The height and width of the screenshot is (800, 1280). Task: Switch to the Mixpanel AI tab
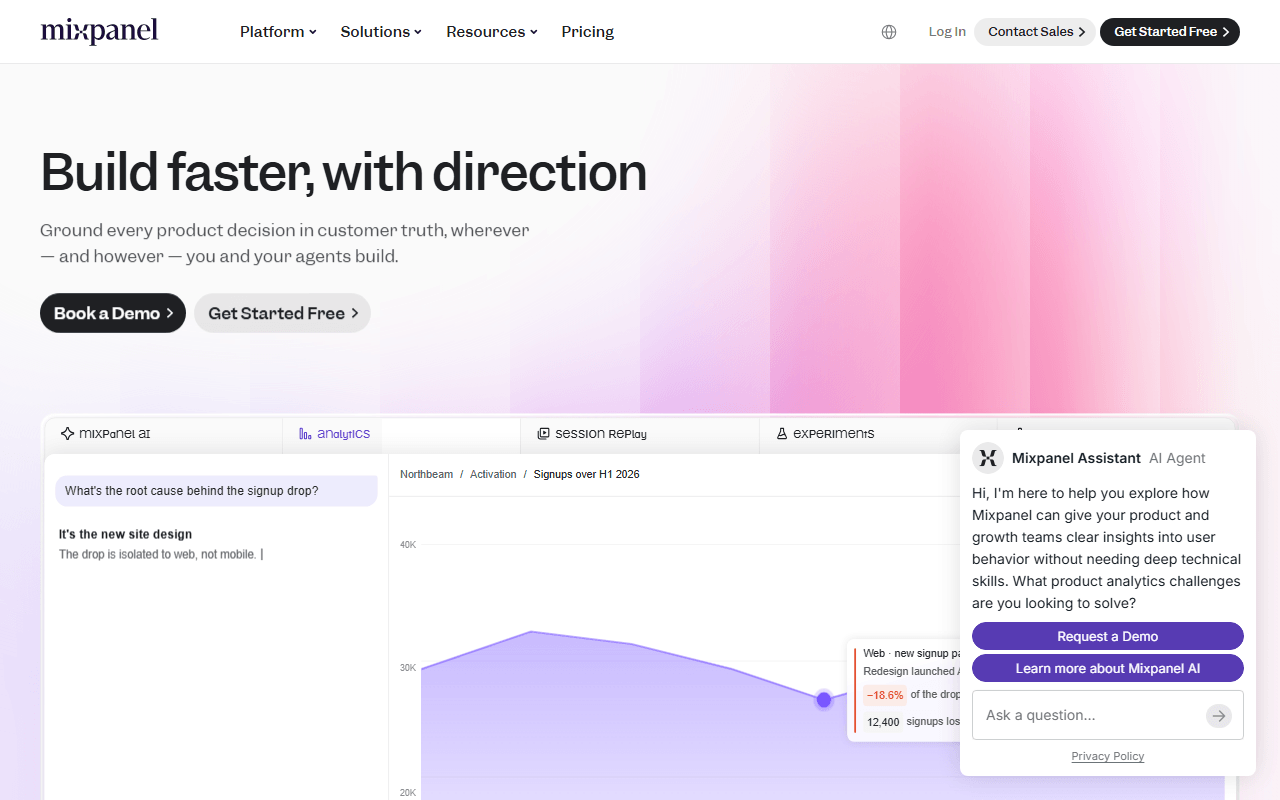click(164, 434)
